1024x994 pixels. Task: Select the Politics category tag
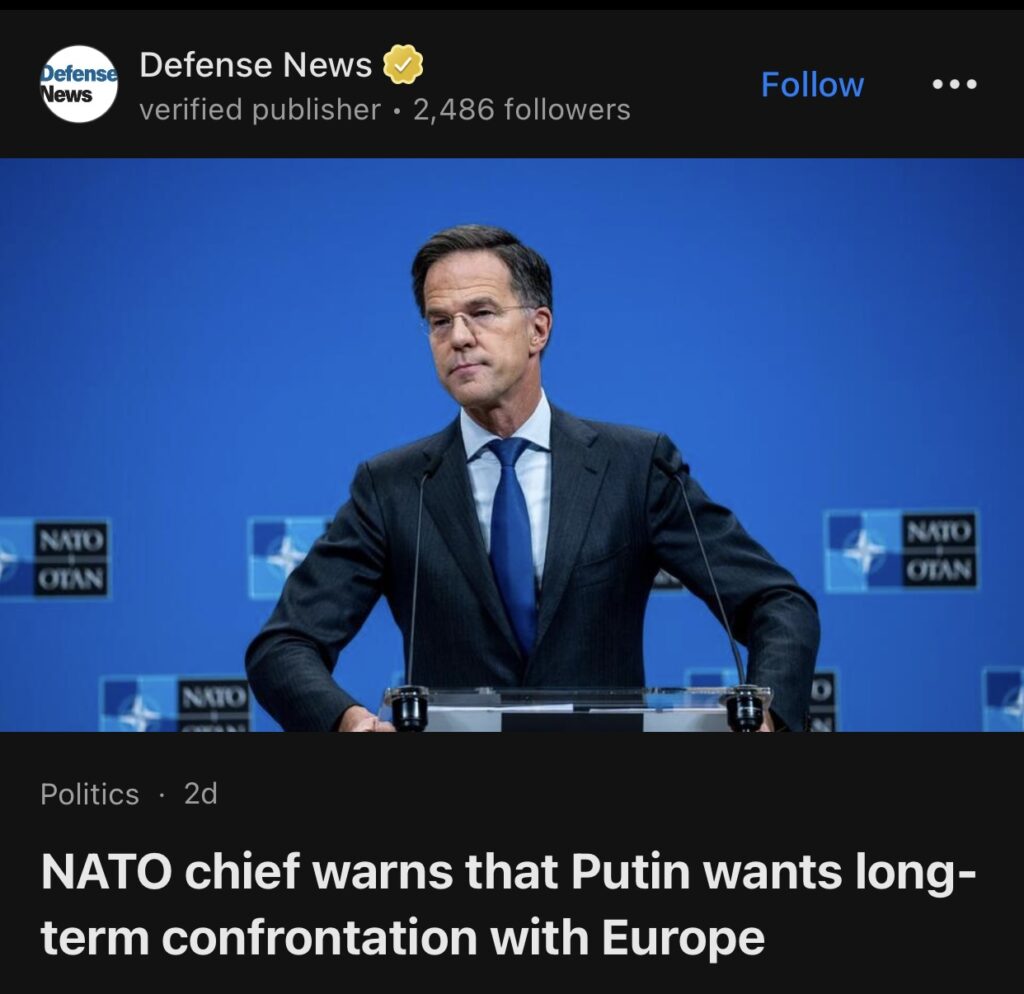point(89,794)
